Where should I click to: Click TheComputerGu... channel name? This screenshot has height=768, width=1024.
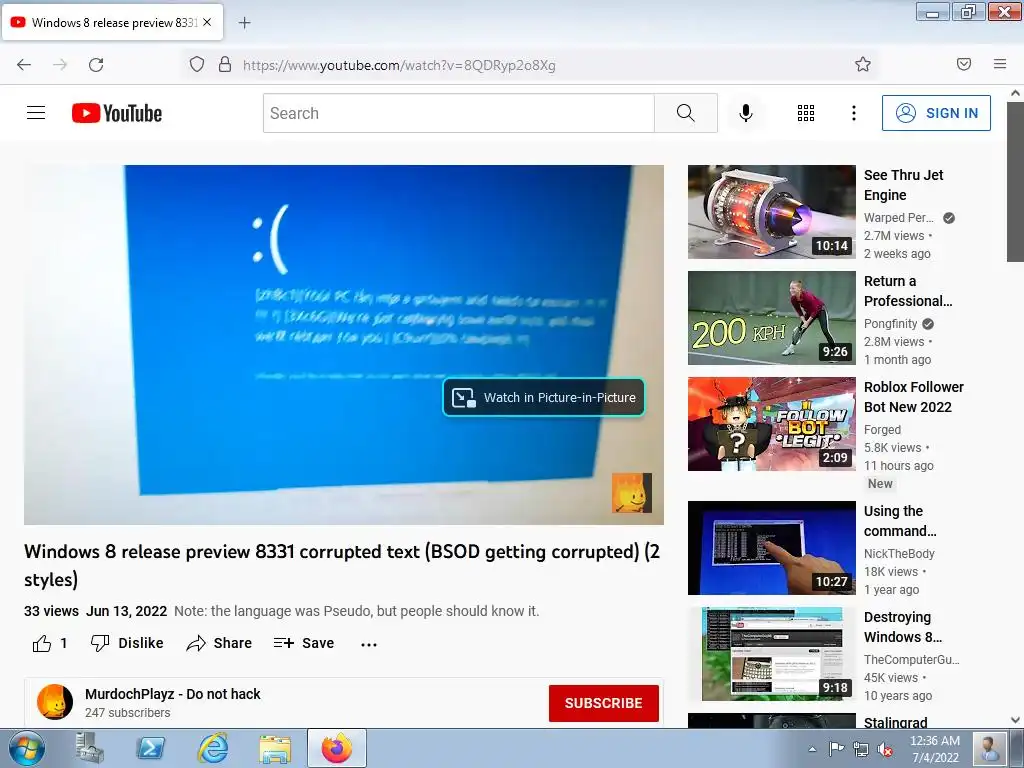point(912,659)
